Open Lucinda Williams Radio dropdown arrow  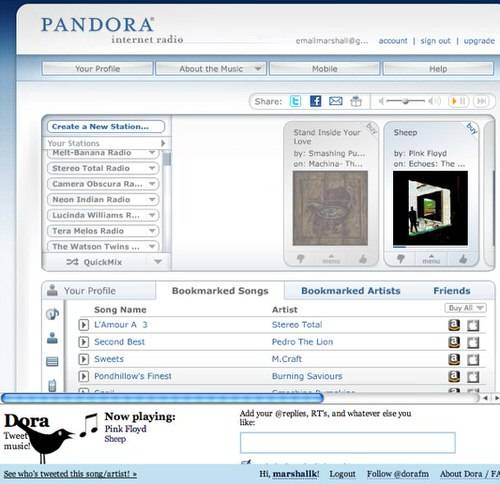[x=152, y=215]
